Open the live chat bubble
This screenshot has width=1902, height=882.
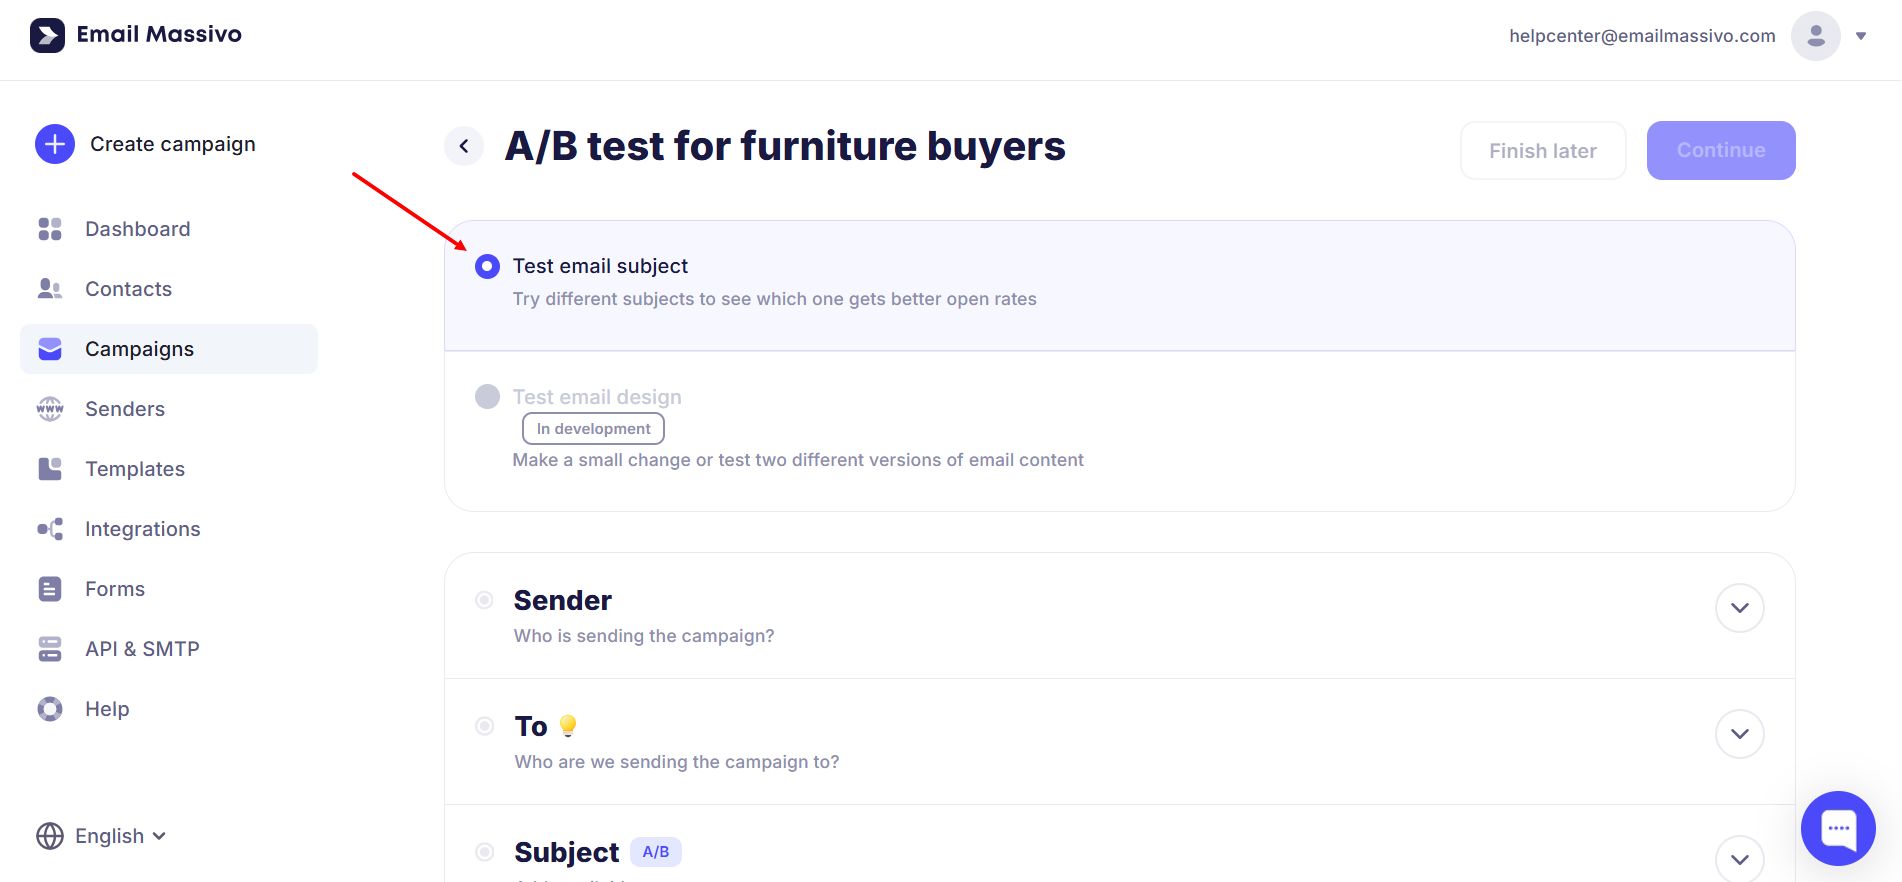pos(1837,828)
